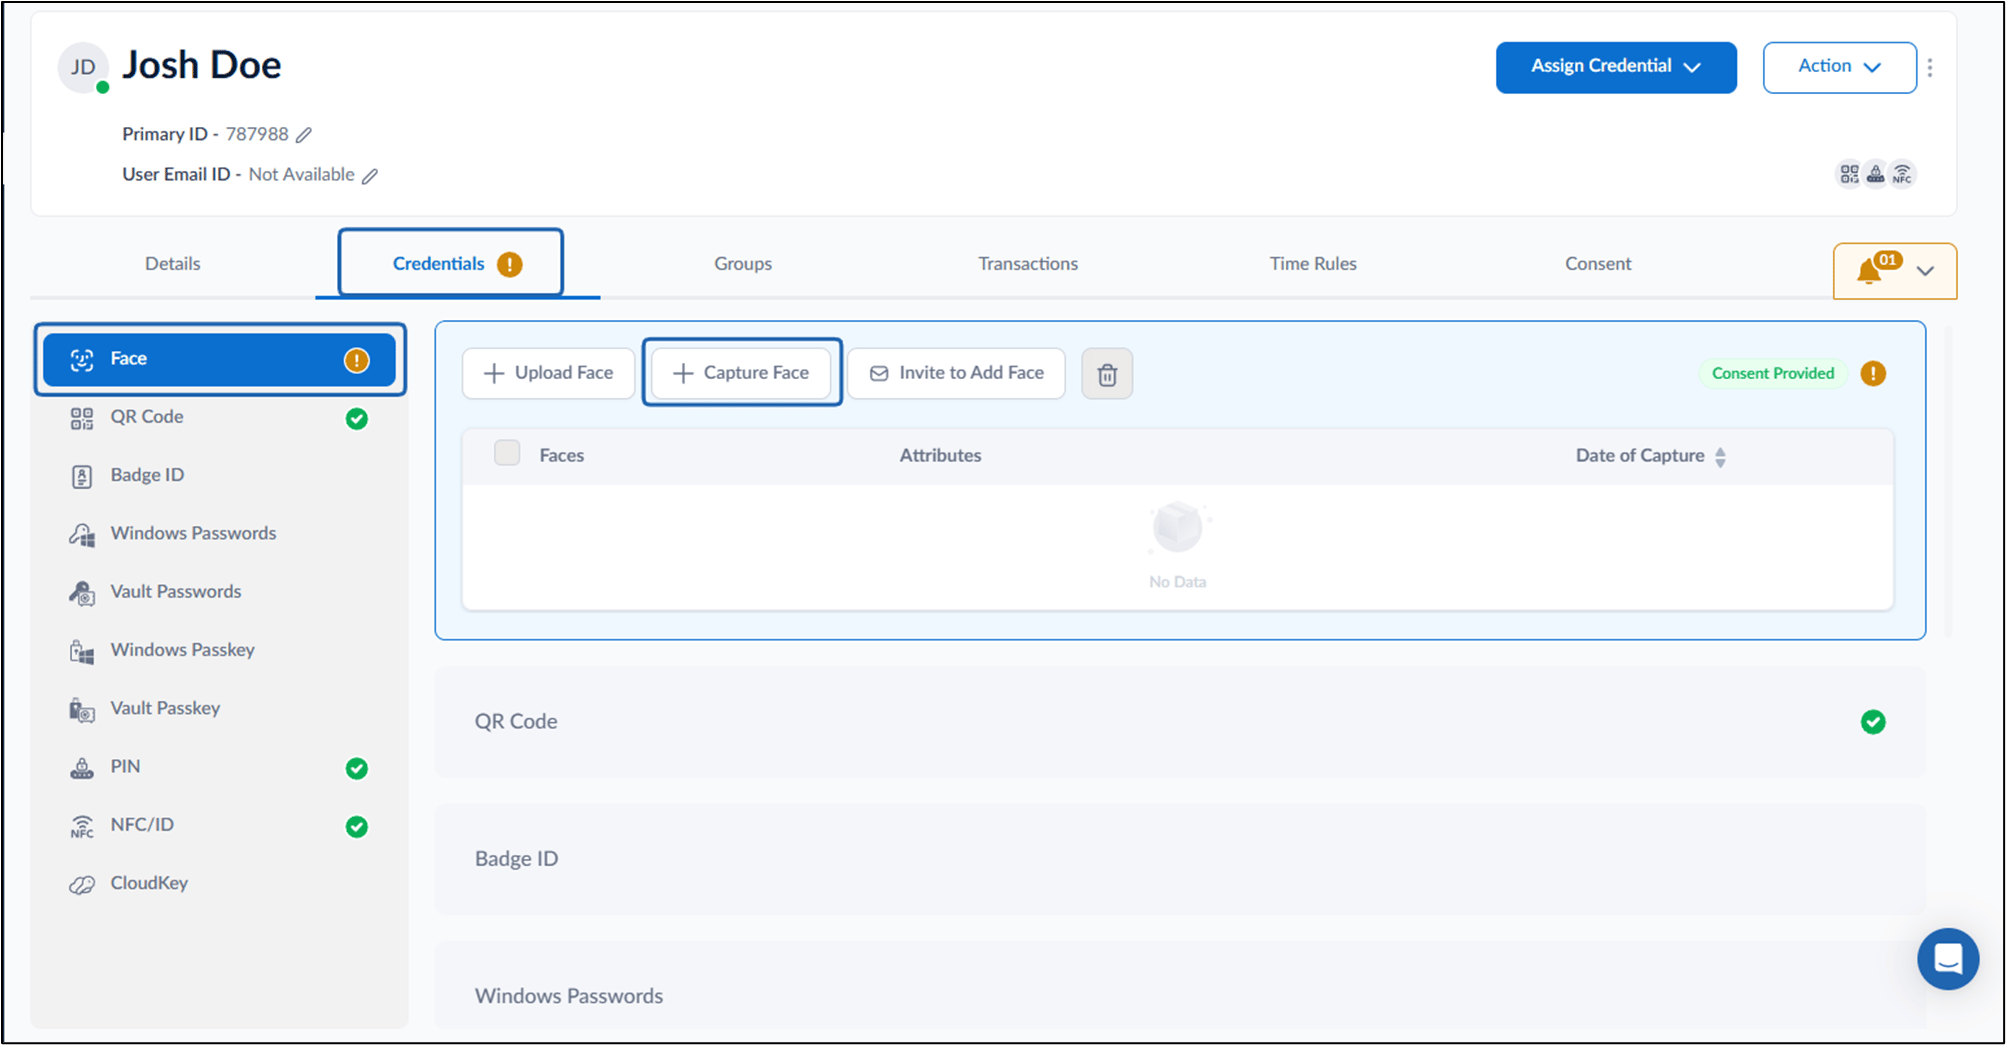Viewport: 2006px width, 1045px height.
Task: Open the chat support bubble
Action: click(1948, 959)
